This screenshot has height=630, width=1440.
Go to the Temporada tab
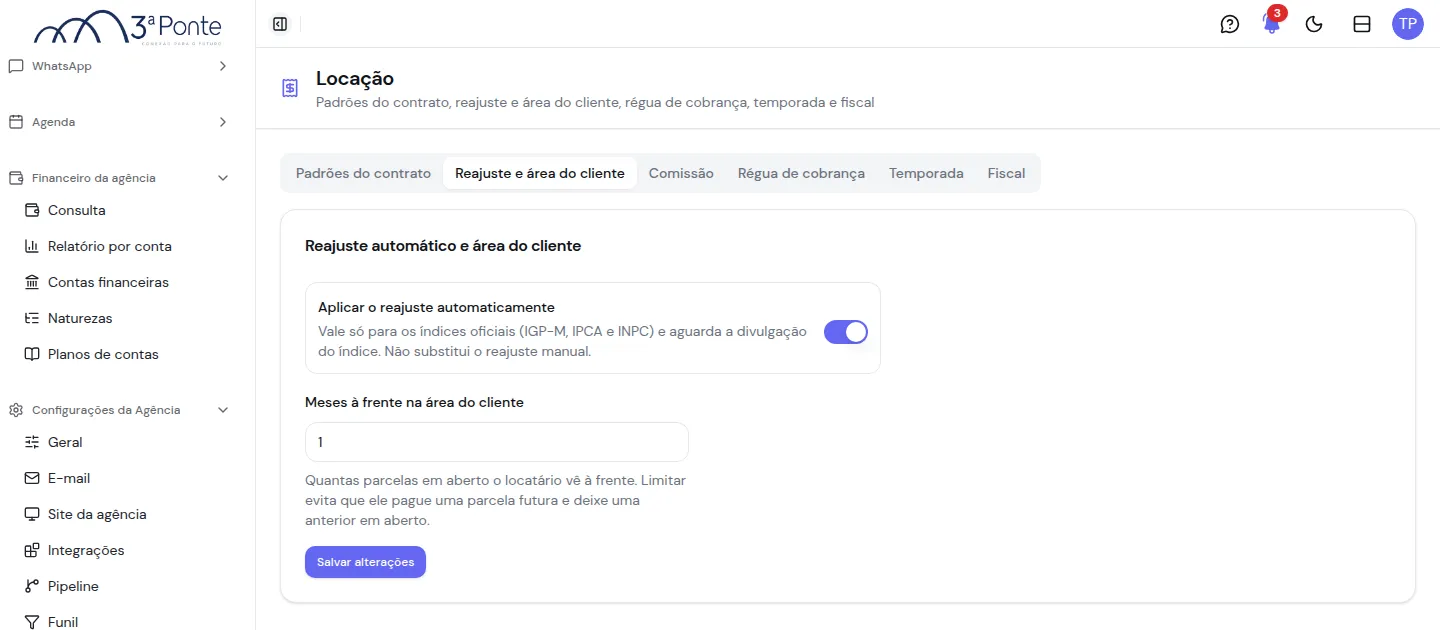tap(926, 173)
